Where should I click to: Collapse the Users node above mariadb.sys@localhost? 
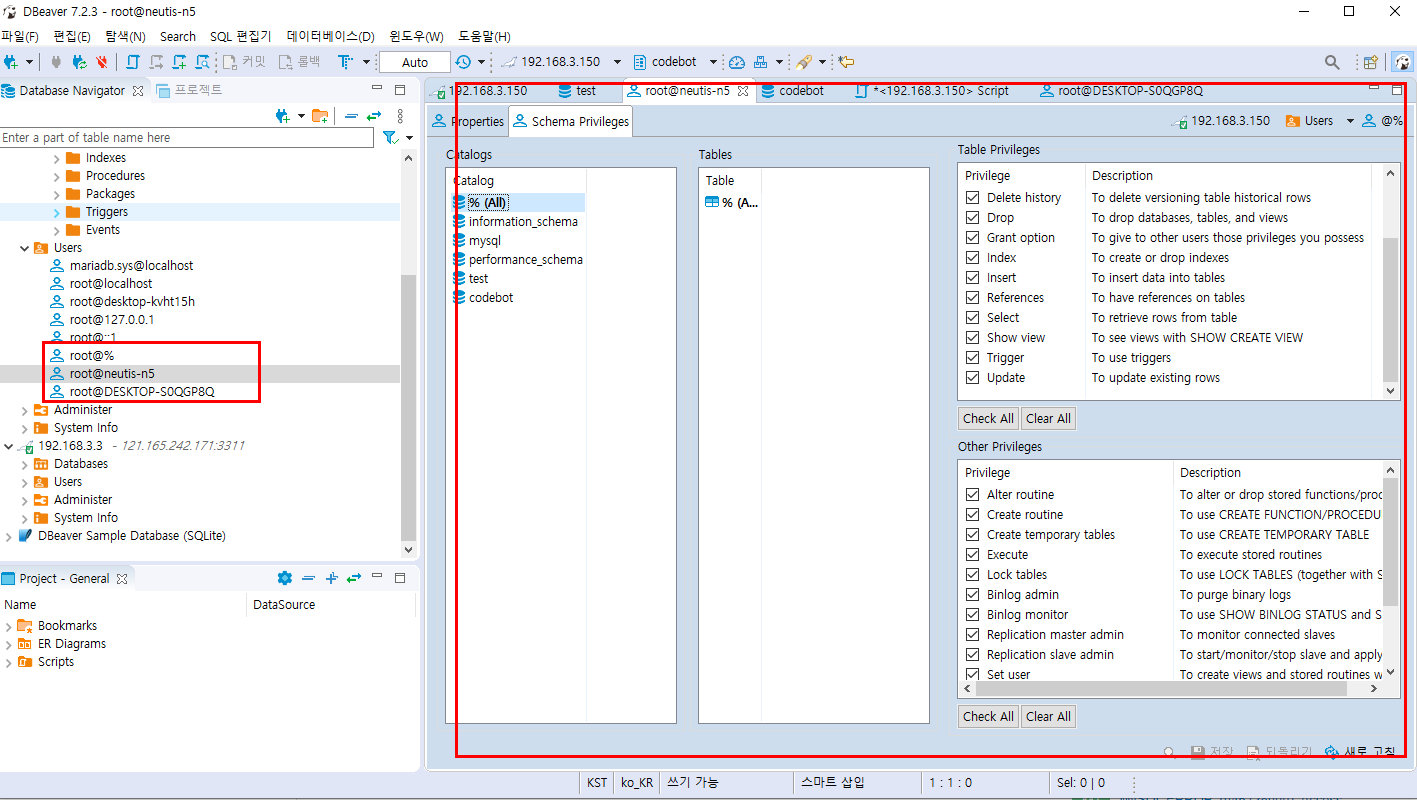pyautogui.click(x=25, y=248)
